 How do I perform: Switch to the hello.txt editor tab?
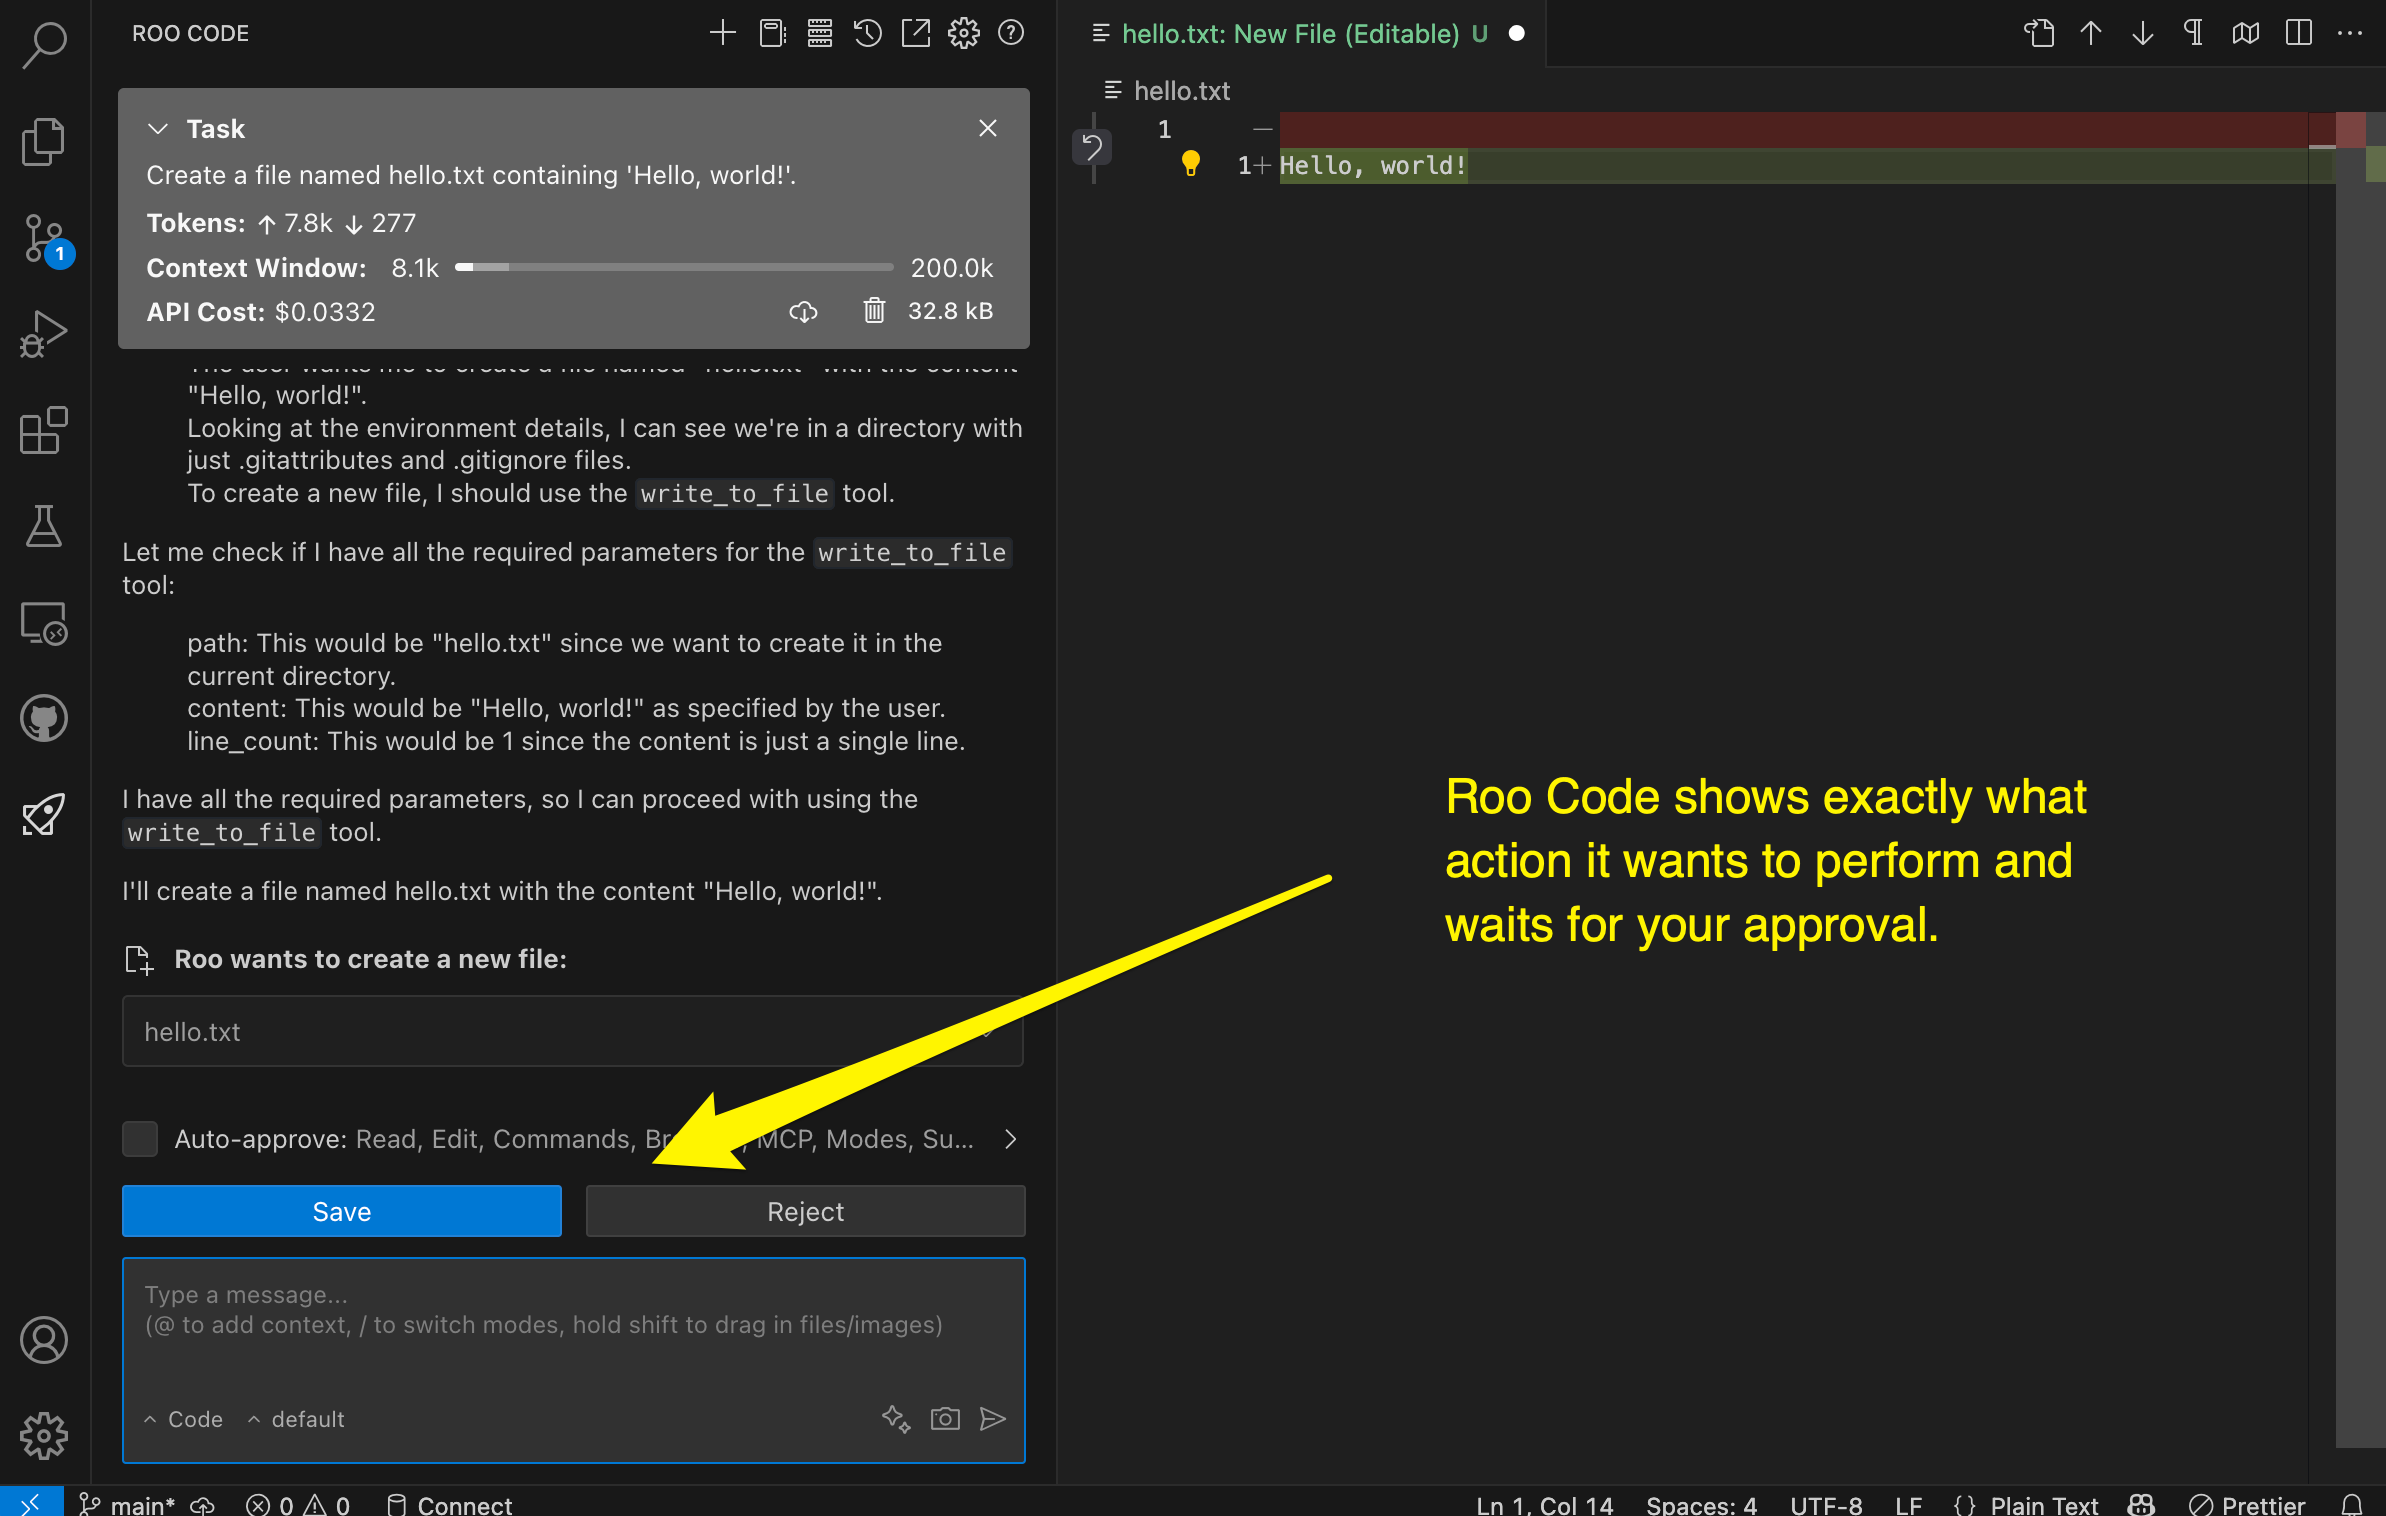pos(1290,33)
